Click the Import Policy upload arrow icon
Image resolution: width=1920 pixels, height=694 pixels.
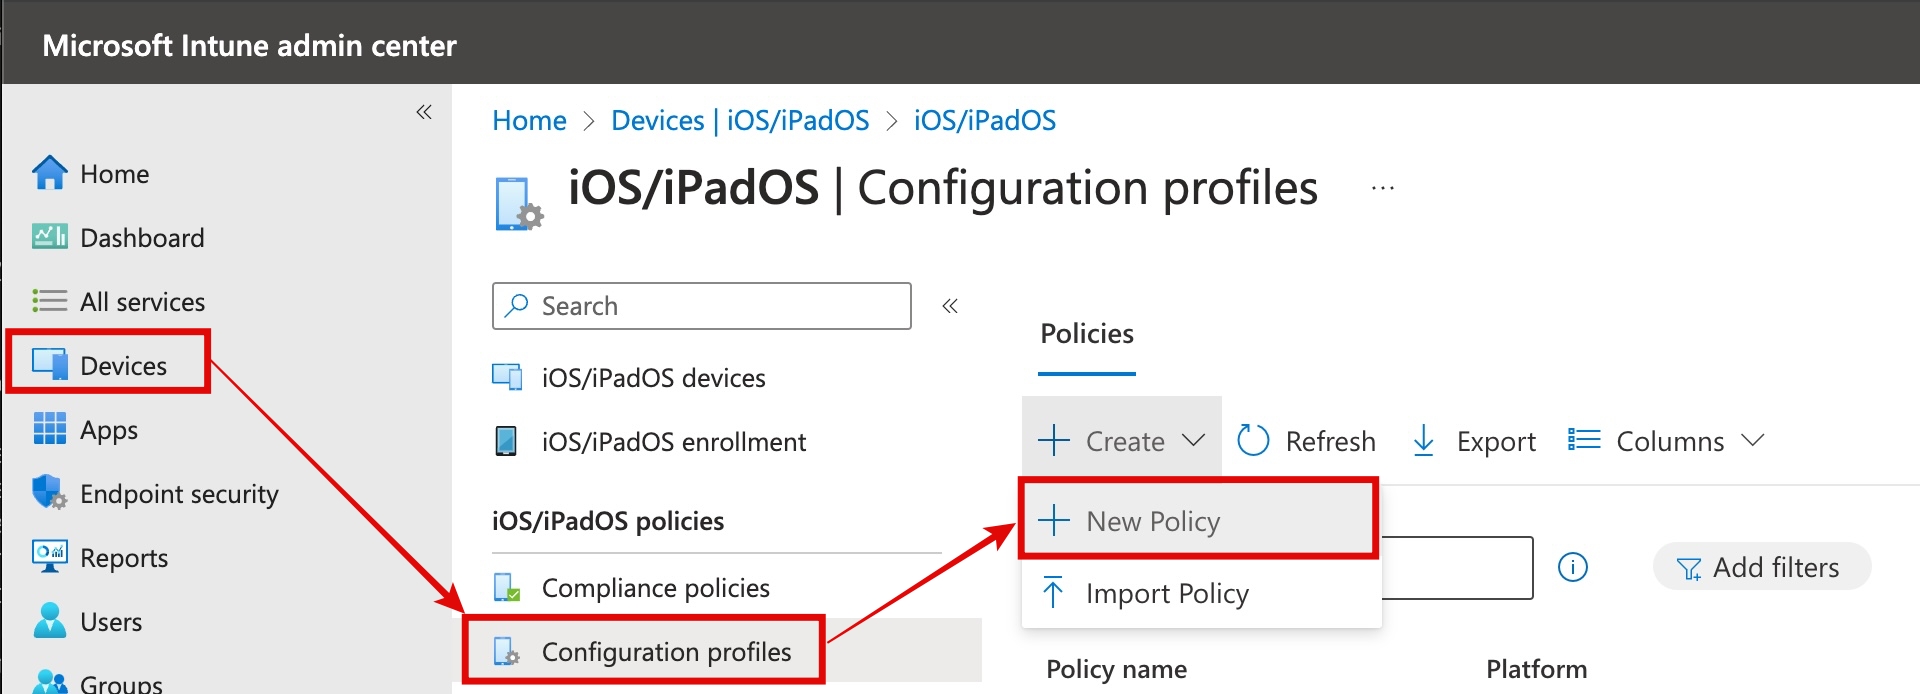click(1053, 592)
